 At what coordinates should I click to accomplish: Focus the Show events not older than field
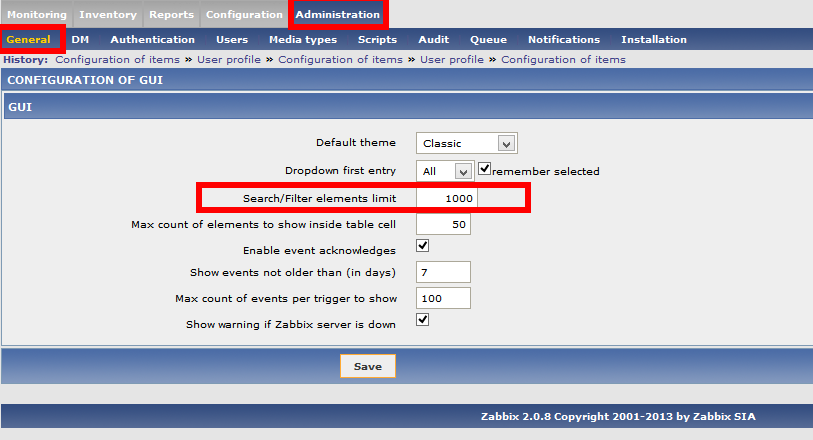[443, 273]
